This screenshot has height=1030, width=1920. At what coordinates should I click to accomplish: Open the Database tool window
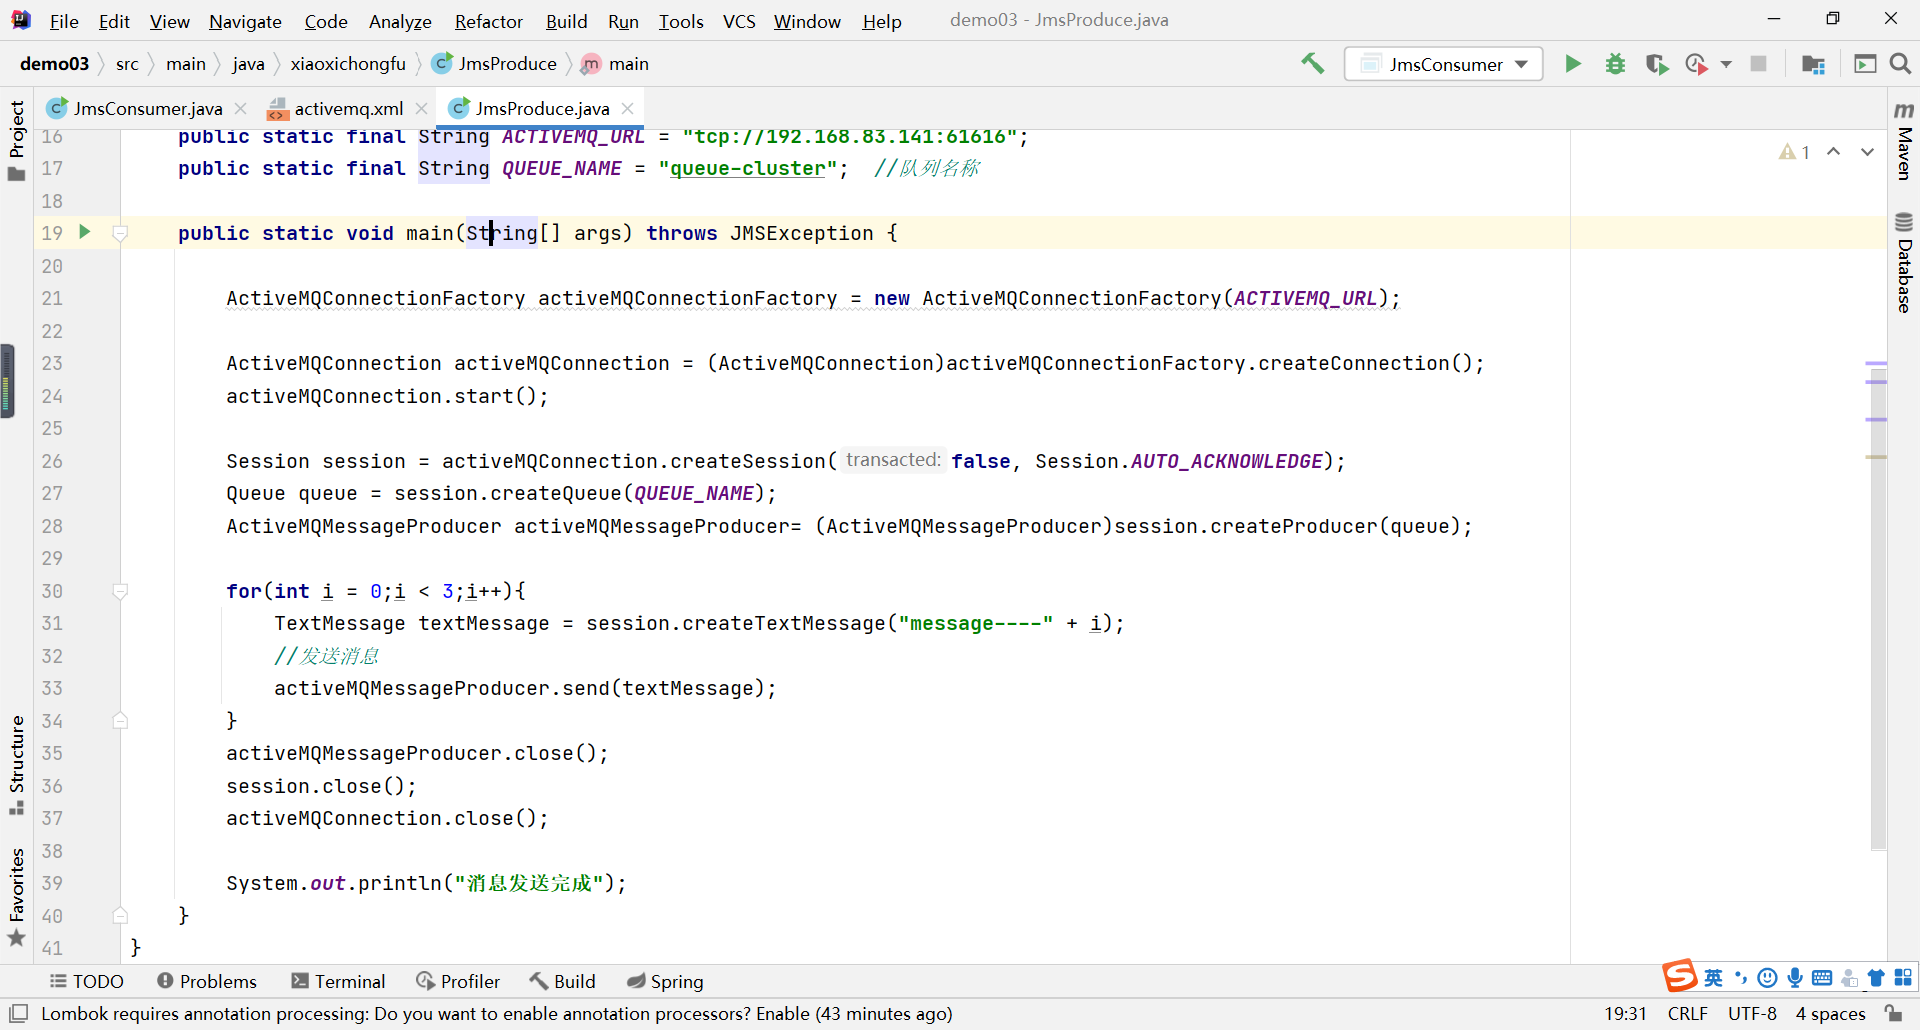tap(1904, 263)
